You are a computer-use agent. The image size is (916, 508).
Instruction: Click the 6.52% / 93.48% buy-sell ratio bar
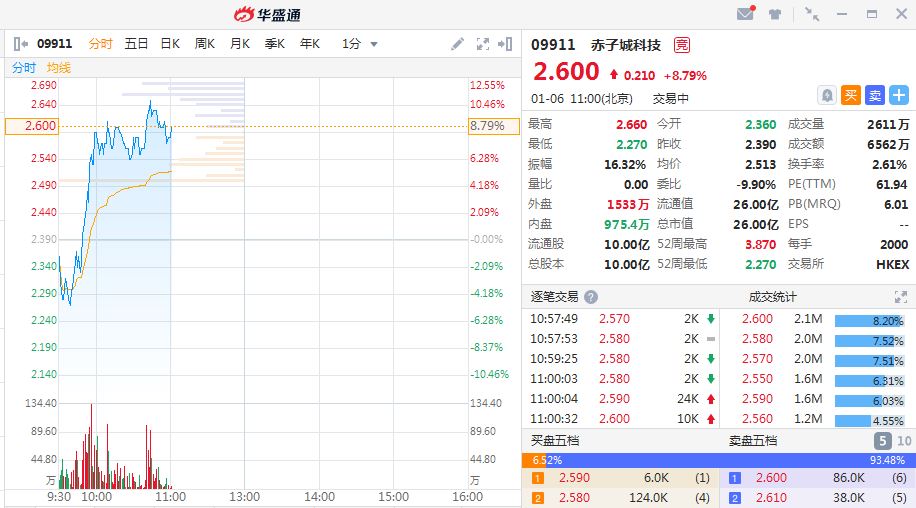(719, 460)
